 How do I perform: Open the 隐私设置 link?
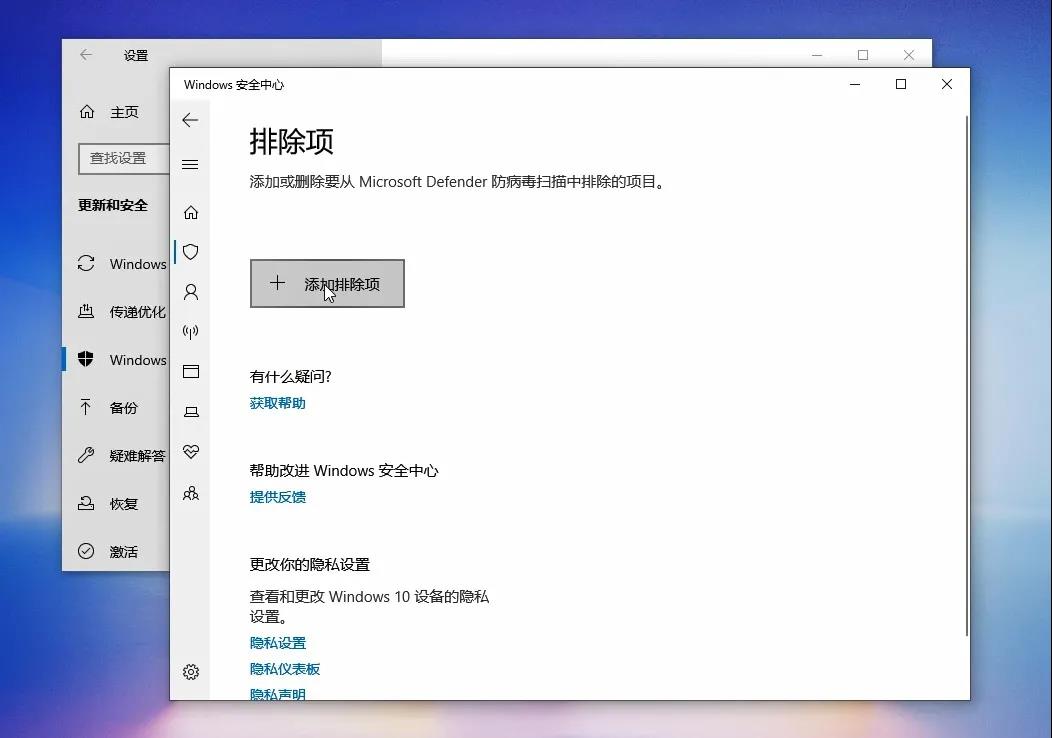(x=278, y=643)
